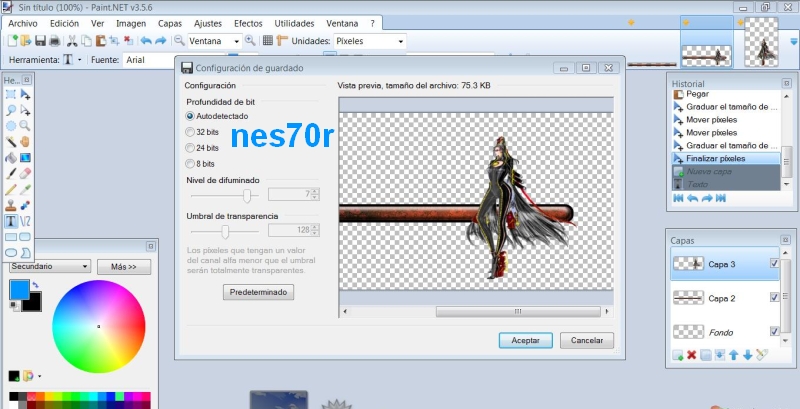Click the Crop to selection toolbar icon

point(114,41)
